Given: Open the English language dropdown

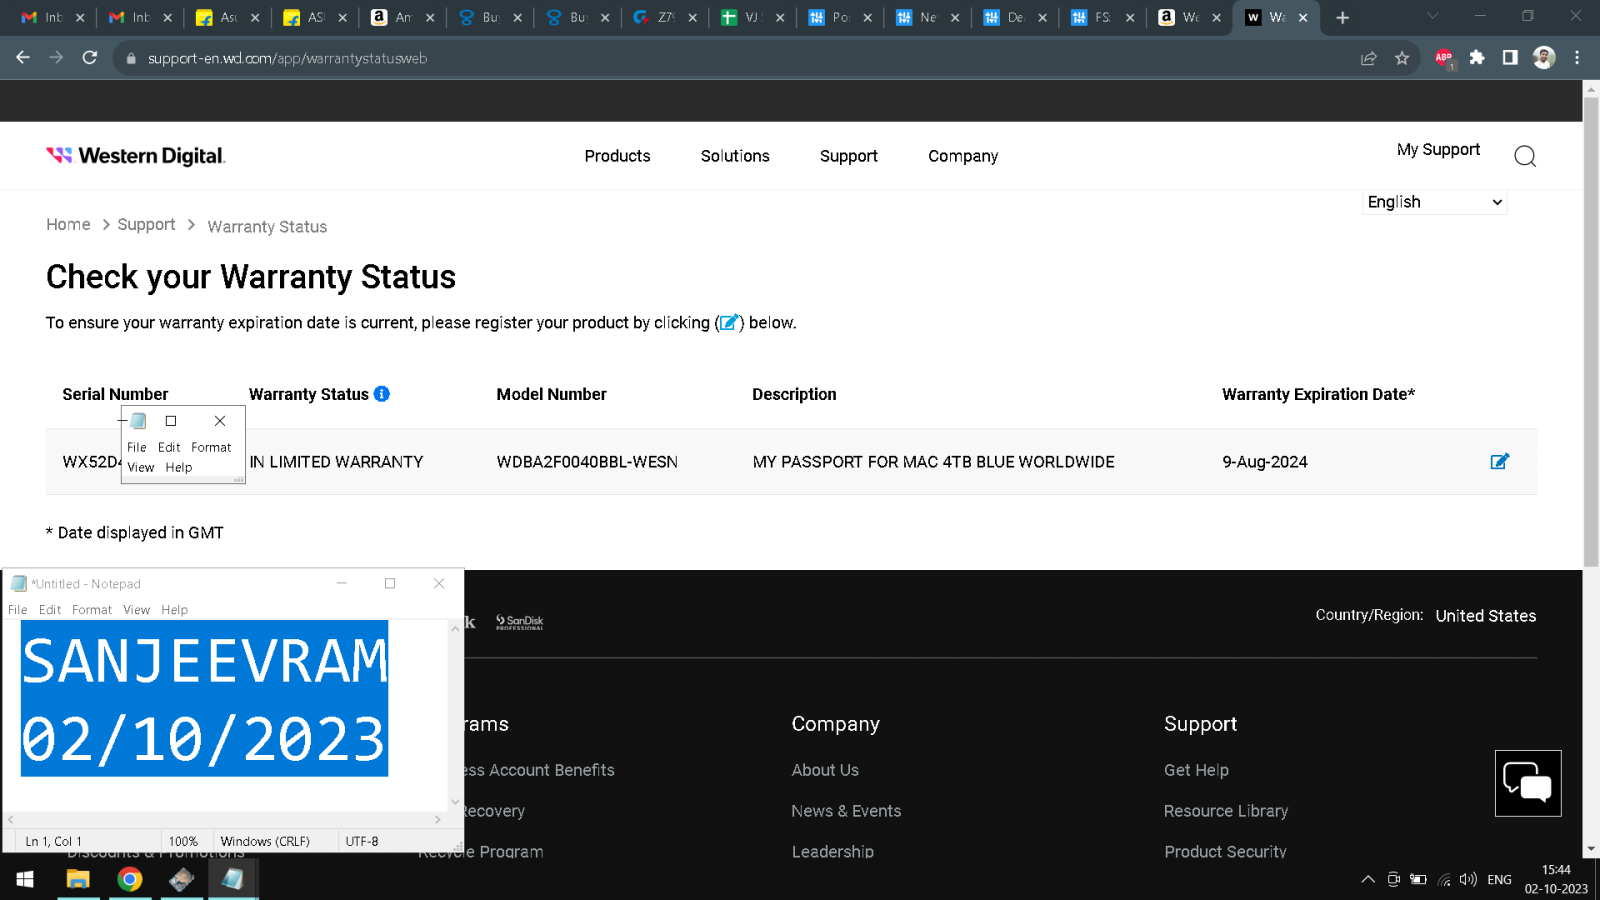Looking at the screenshot, I should pyautogui.click(x=1434, y=202).
